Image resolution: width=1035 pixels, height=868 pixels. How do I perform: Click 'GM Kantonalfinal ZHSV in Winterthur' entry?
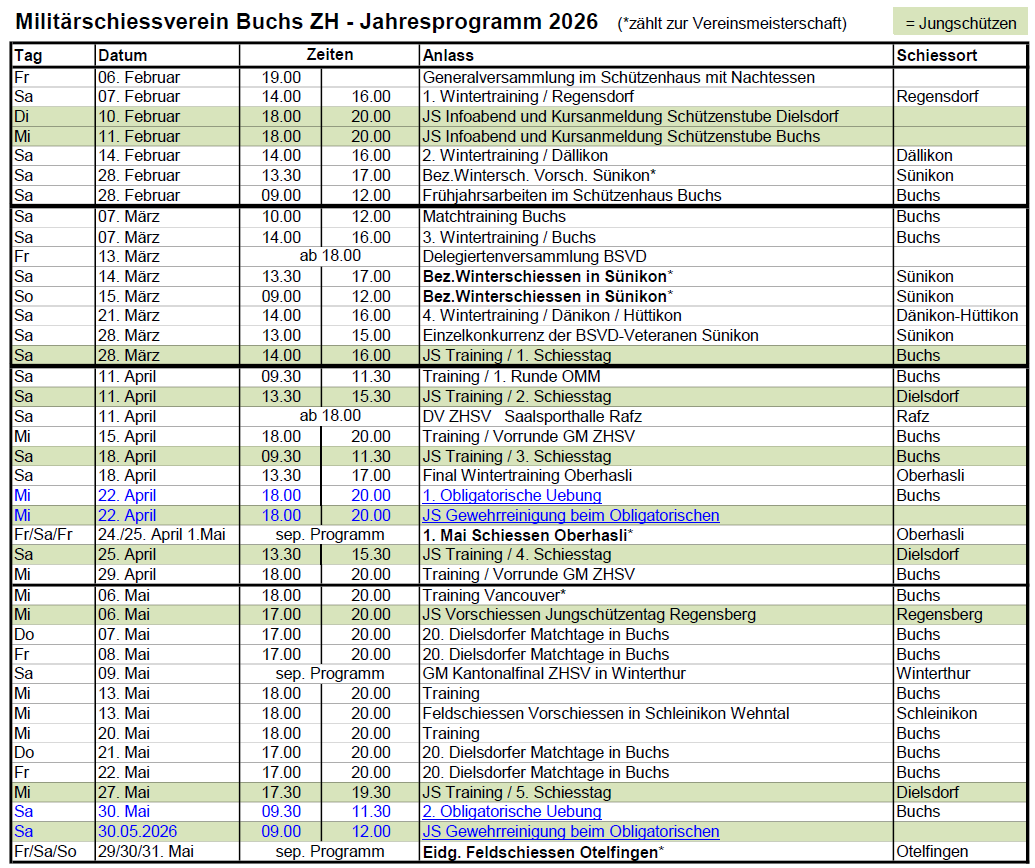pos(554,674)
